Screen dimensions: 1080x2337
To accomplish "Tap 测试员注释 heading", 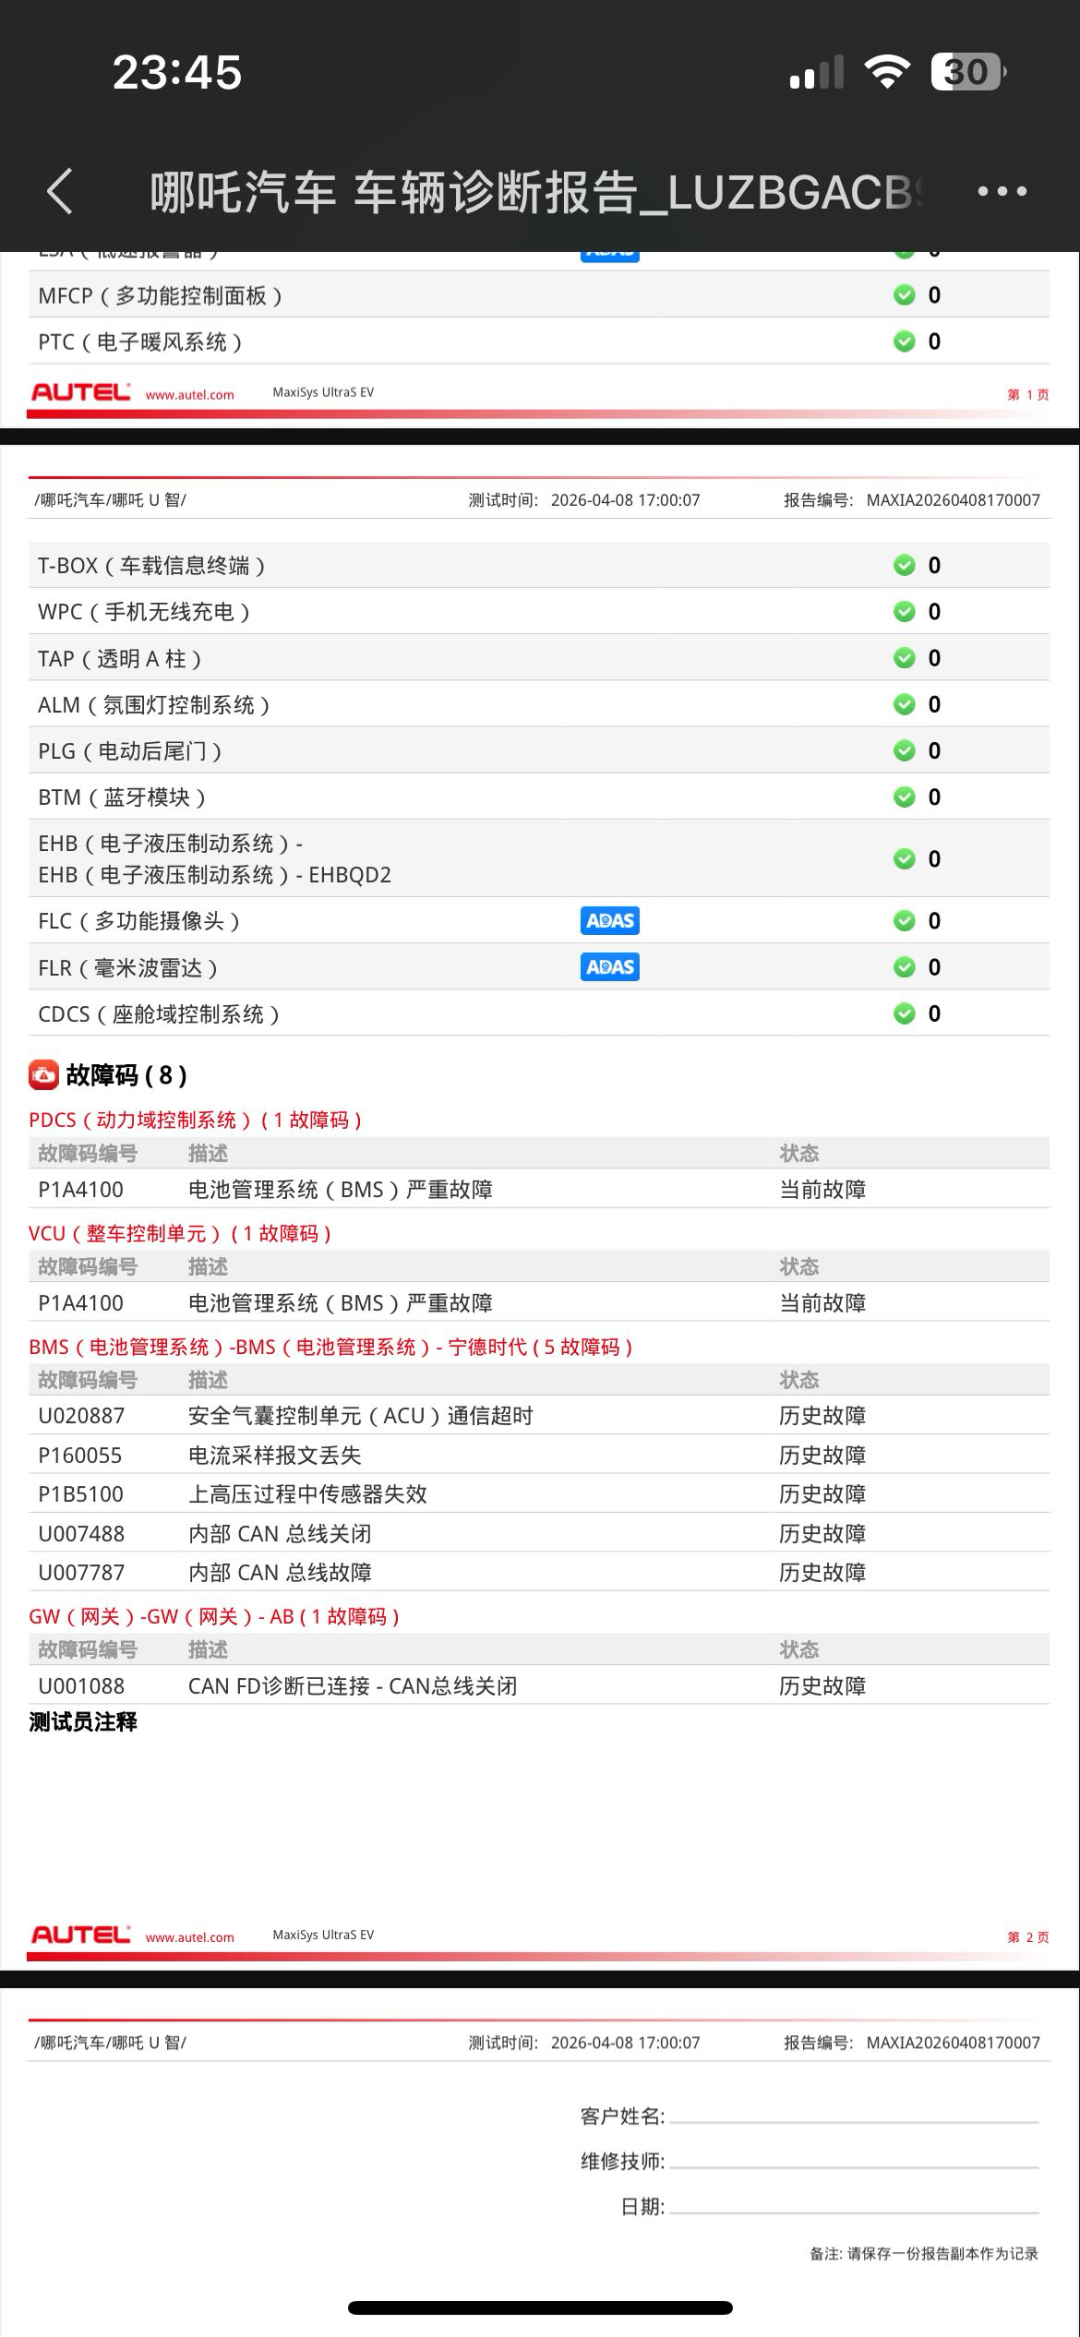I will click(x=83, y=1722).
